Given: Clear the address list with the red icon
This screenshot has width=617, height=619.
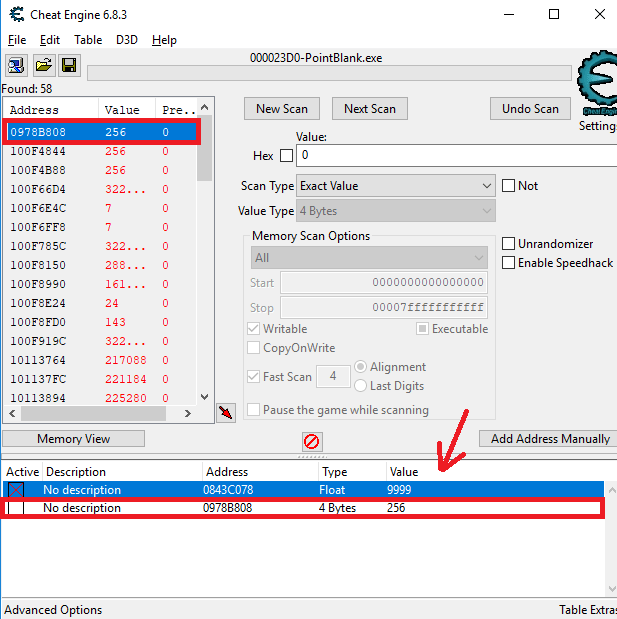Looking at the screenshot, I should 312,441.
